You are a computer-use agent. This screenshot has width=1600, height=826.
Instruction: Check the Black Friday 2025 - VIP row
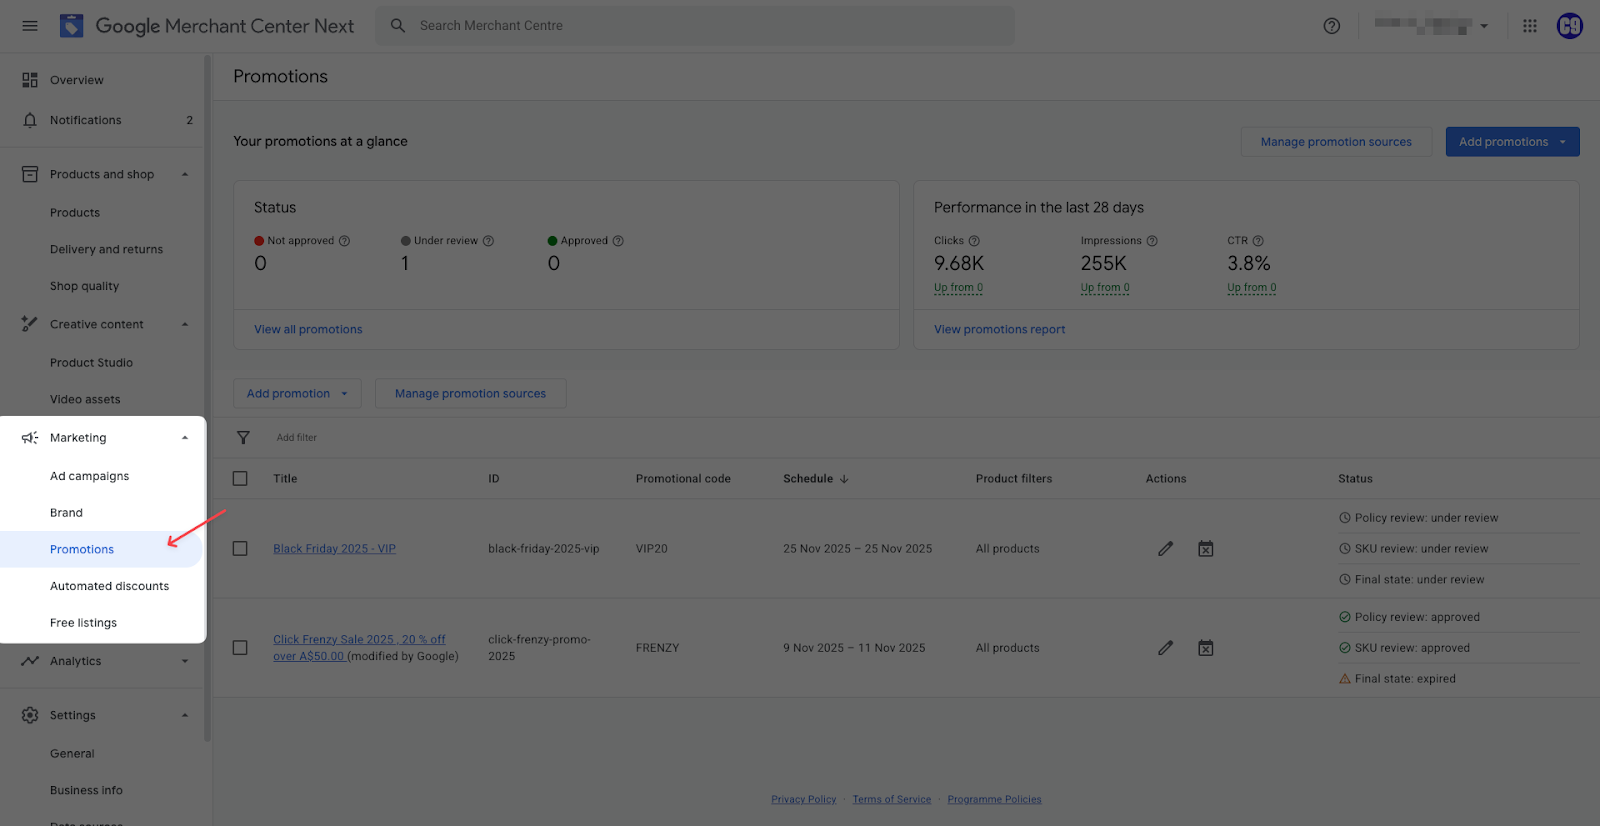tap(240, 549)
